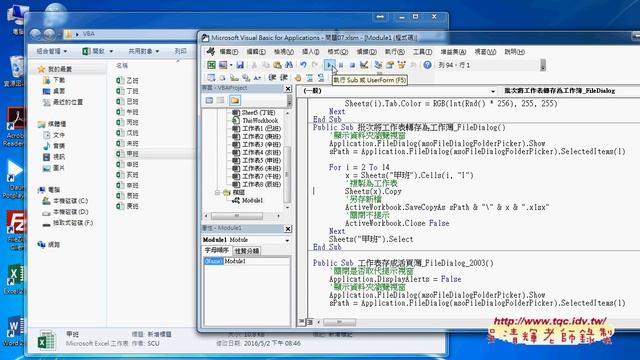
Task: Run Sub/UserForm with the play icon
Action: coord(329,65)
